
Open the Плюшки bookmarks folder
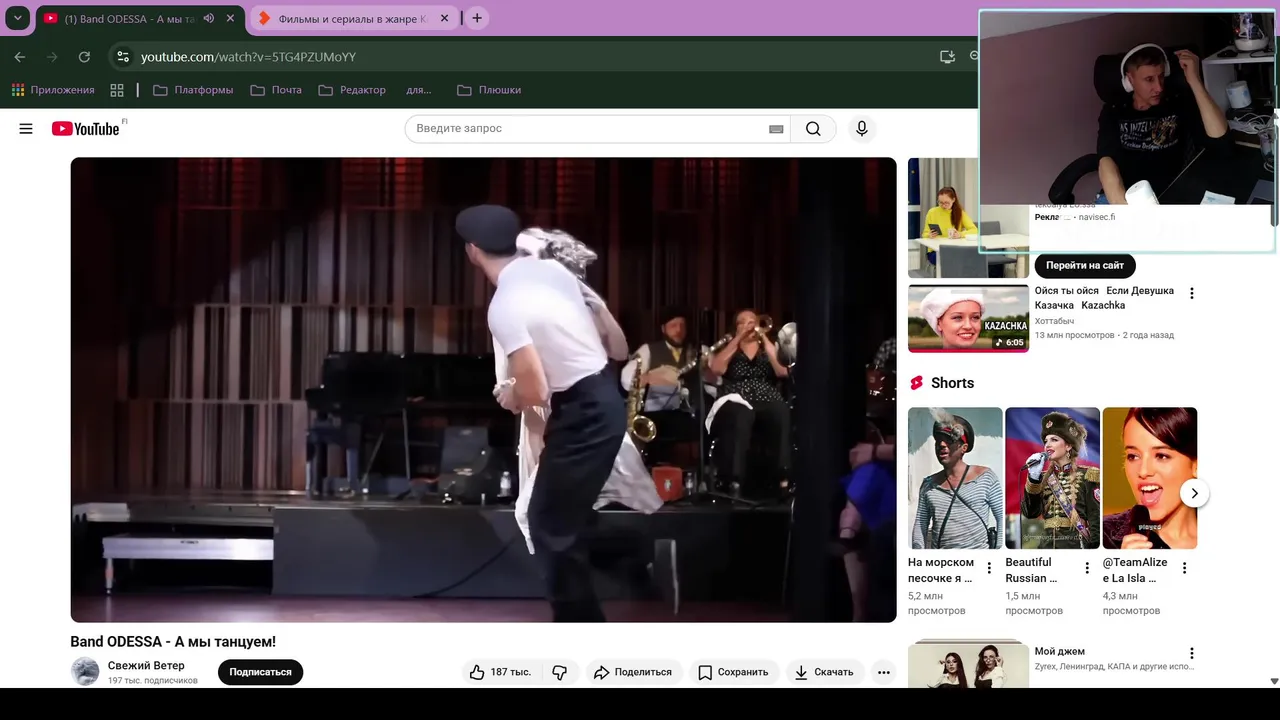[489, 90]
